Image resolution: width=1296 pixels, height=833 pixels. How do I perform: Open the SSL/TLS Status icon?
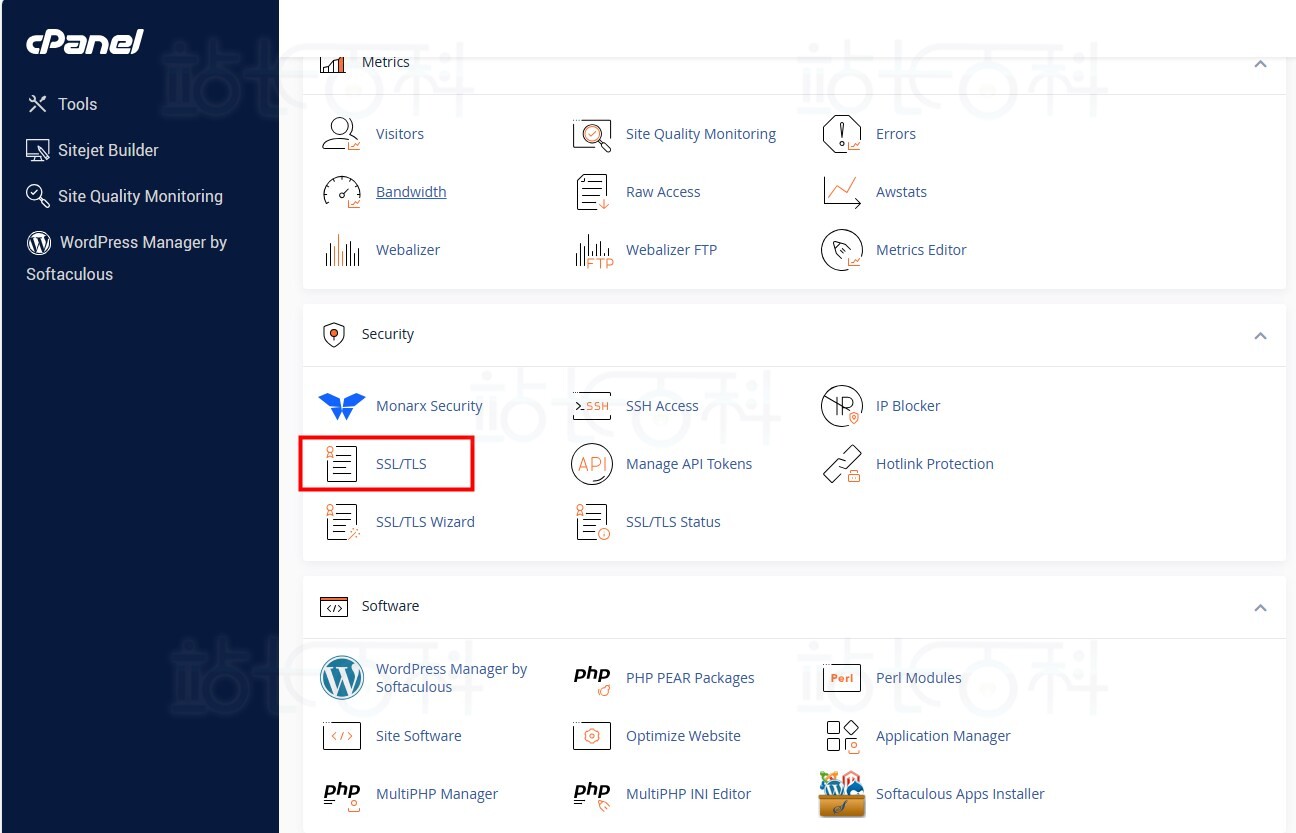591,522
